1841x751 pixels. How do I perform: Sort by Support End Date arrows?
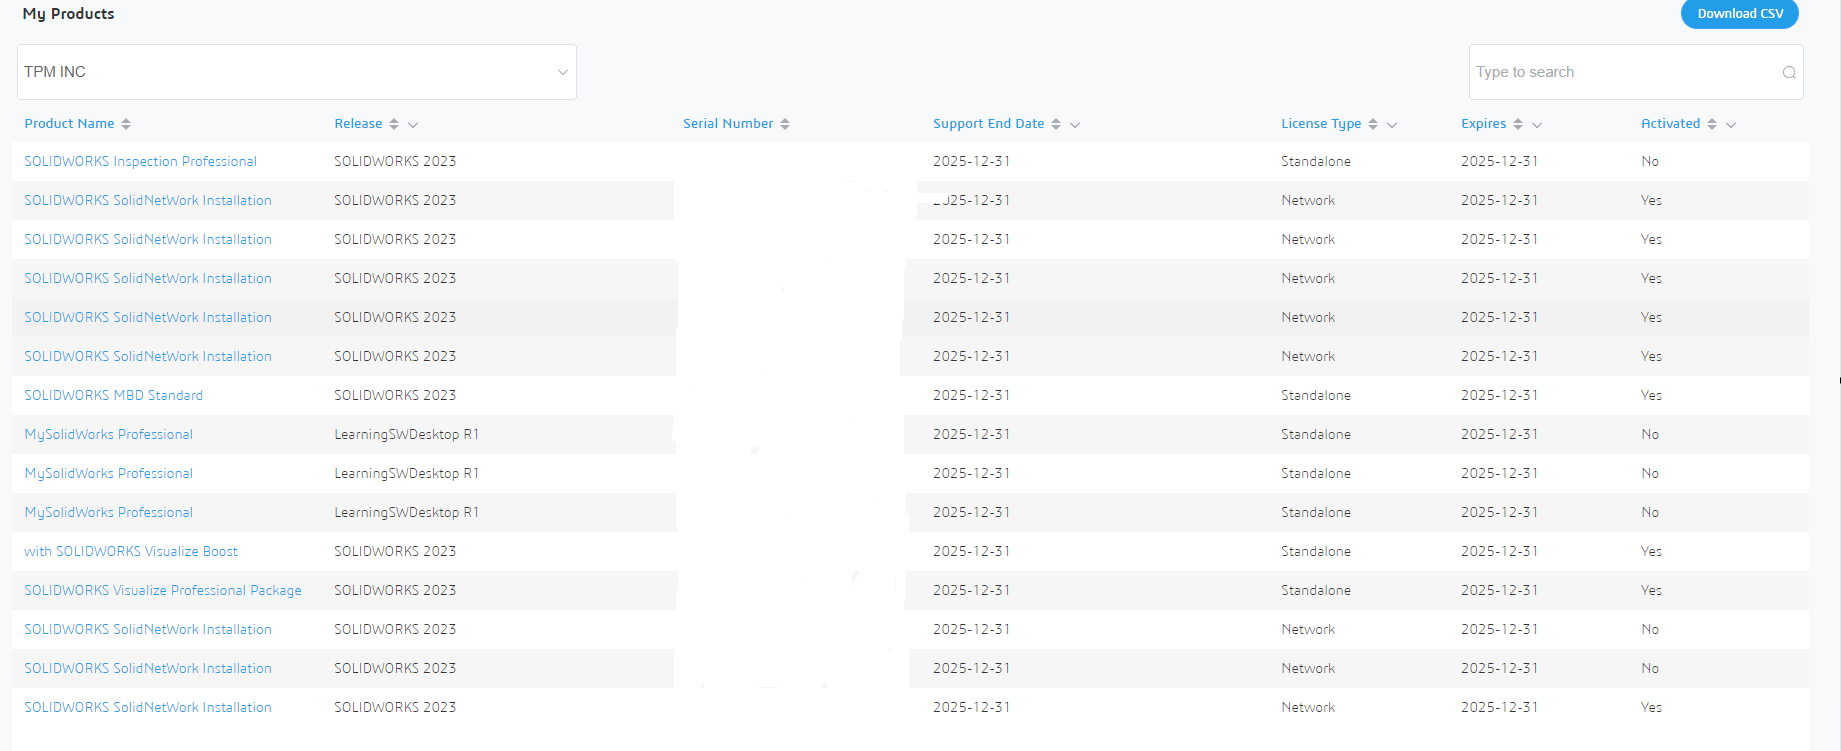1056,124
